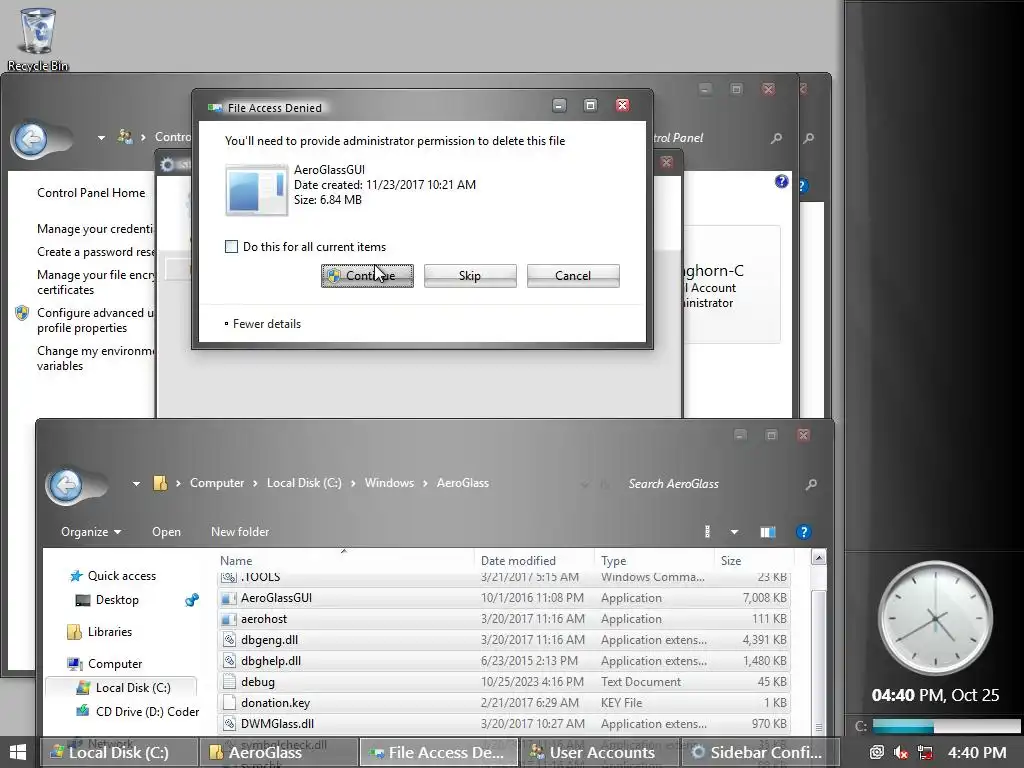Sort files by the Name column
This screenshot has height=768, width=1024.
[345, 560]
